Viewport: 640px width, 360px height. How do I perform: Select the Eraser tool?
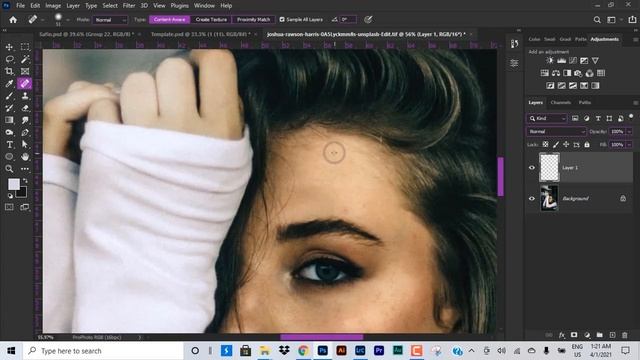pos(25,108)
